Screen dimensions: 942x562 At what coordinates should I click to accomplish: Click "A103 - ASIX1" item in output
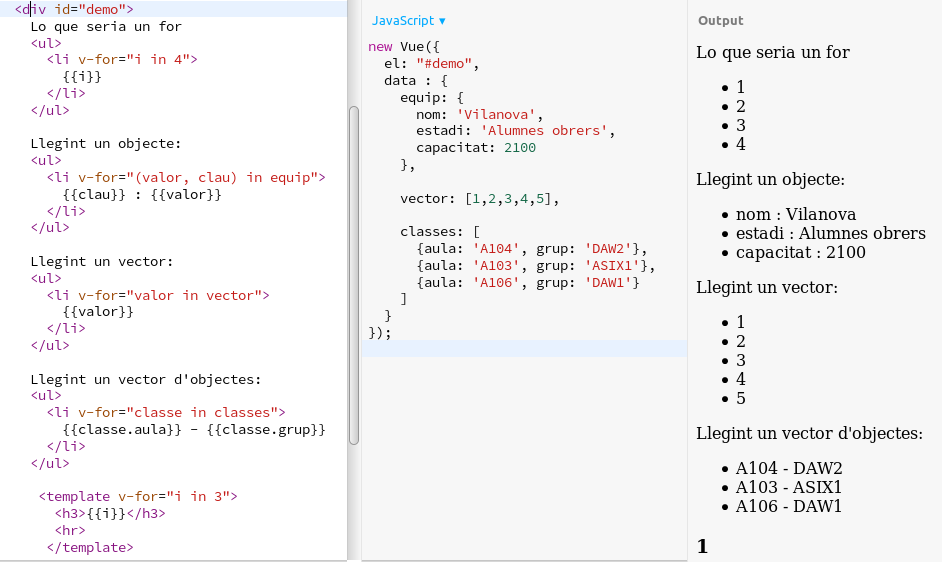[788, 487]
